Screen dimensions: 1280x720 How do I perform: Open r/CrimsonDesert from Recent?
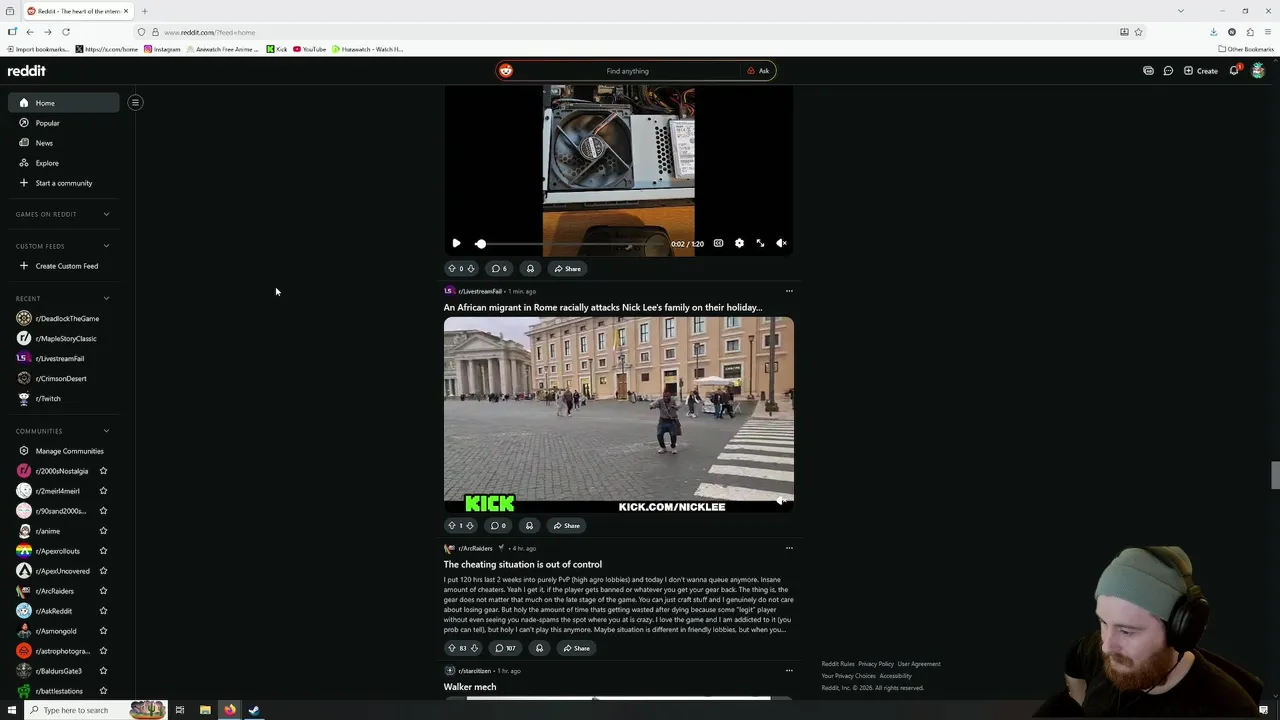64,378
